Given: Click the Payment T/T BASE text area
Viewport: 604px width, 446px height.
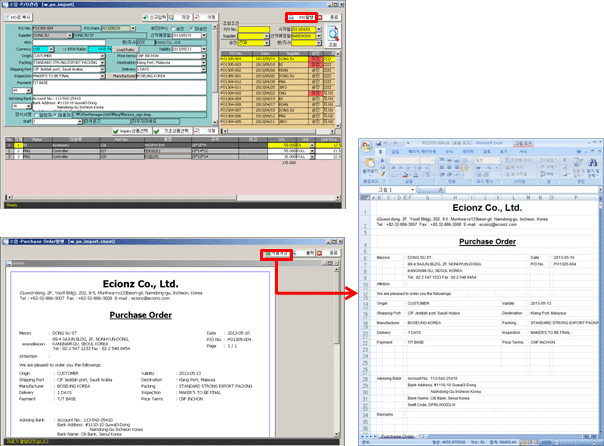Looking at the screenshot, I should pyautogui.click(x=119, y=88).
